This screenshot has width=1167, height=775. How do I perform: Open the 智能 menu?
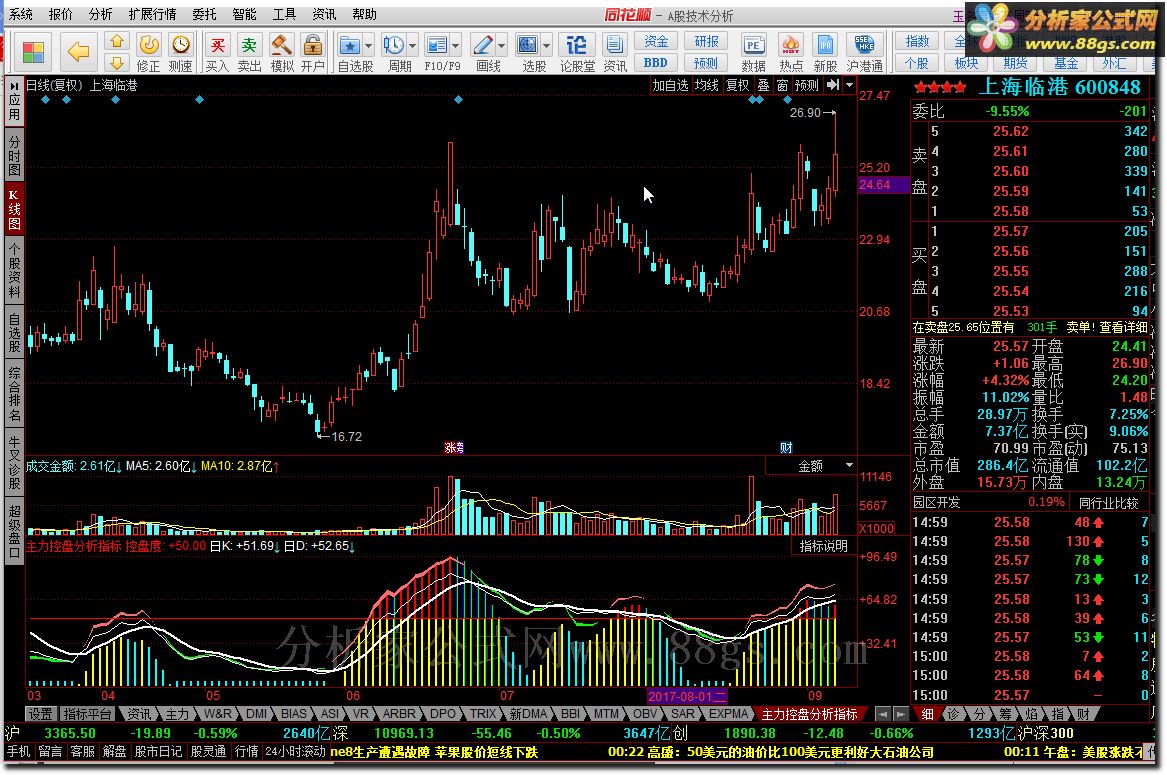click(x=244, y=14)
